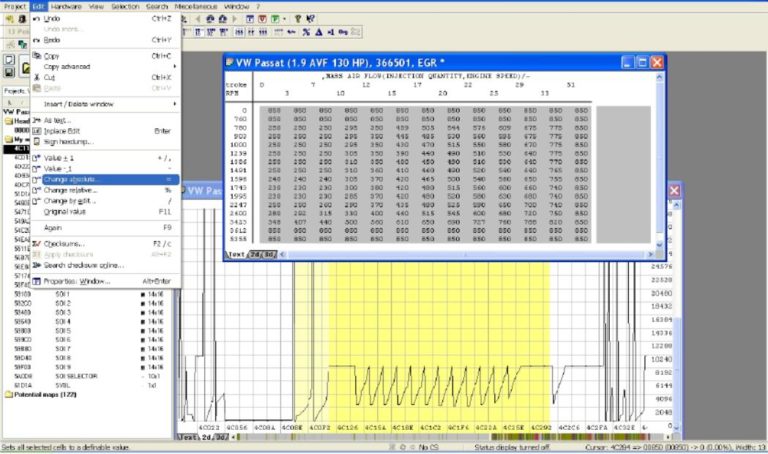
Task: Choose Redo in the Edit menu
Action: [105, 40]
